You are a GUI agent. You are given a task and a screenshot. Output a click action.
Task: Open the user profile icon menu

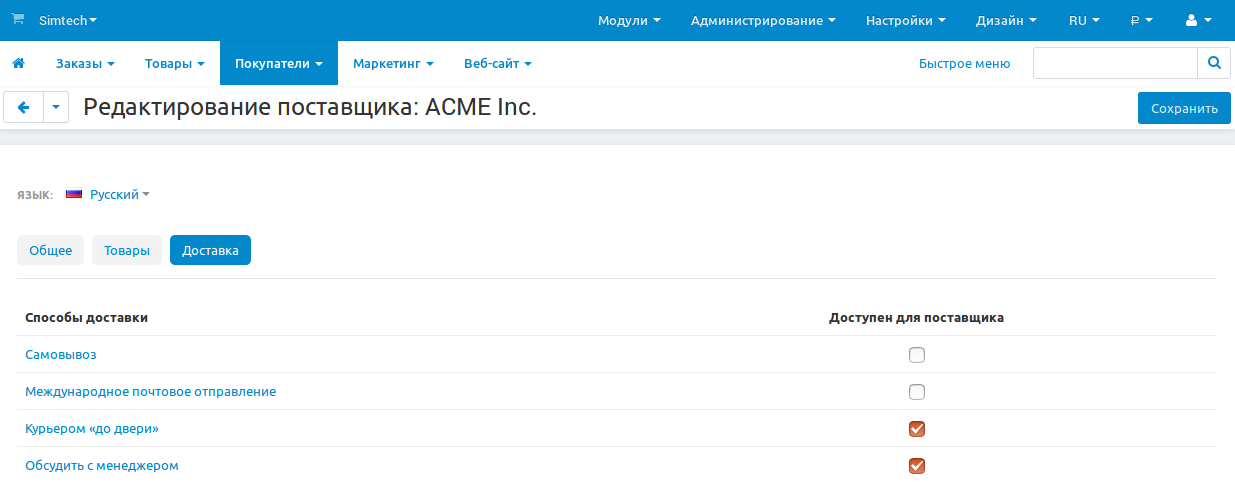tap(1198, 20)
